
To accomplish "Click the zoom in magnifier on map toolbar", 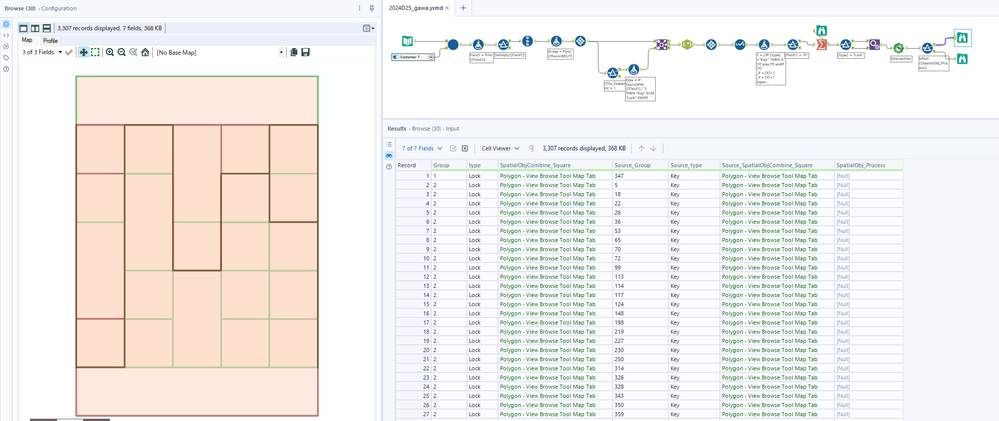I will click(x=109, y=52).
